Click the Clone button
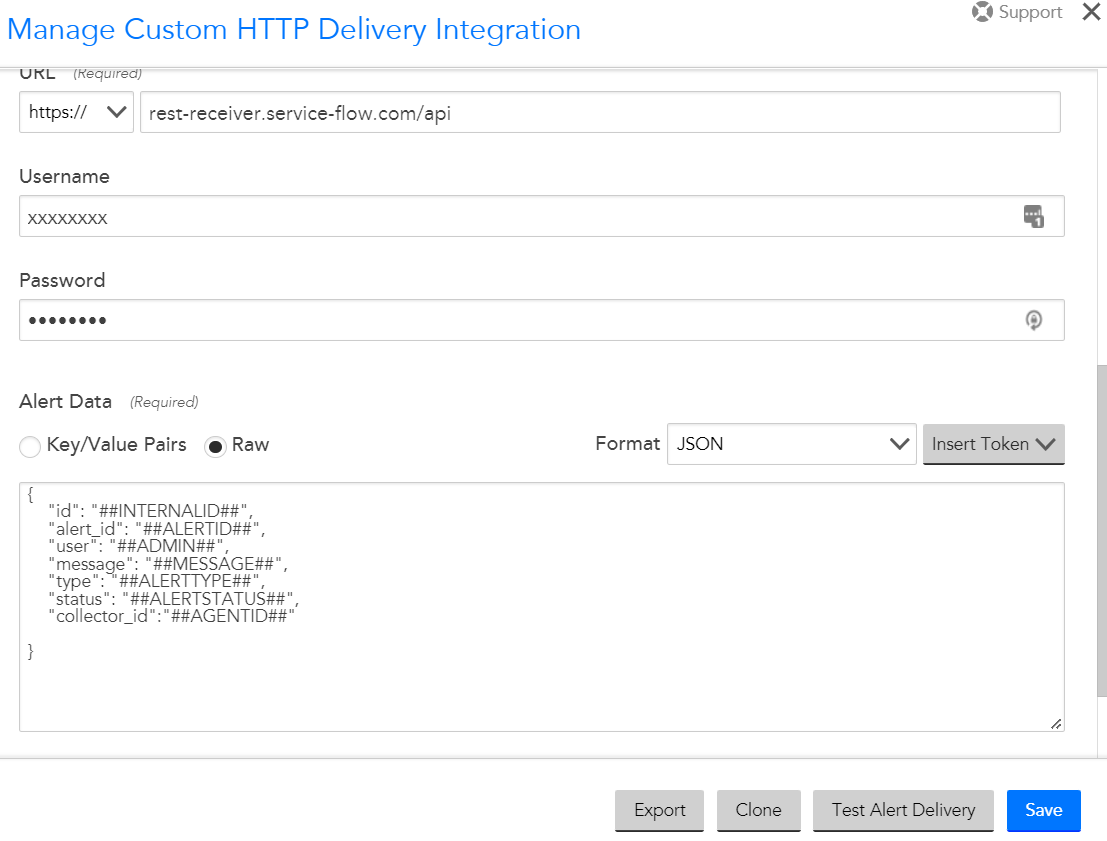Image resolution: width=1107 pixels, height=841 pixels. pyautogui.click(x=758, y=810)
